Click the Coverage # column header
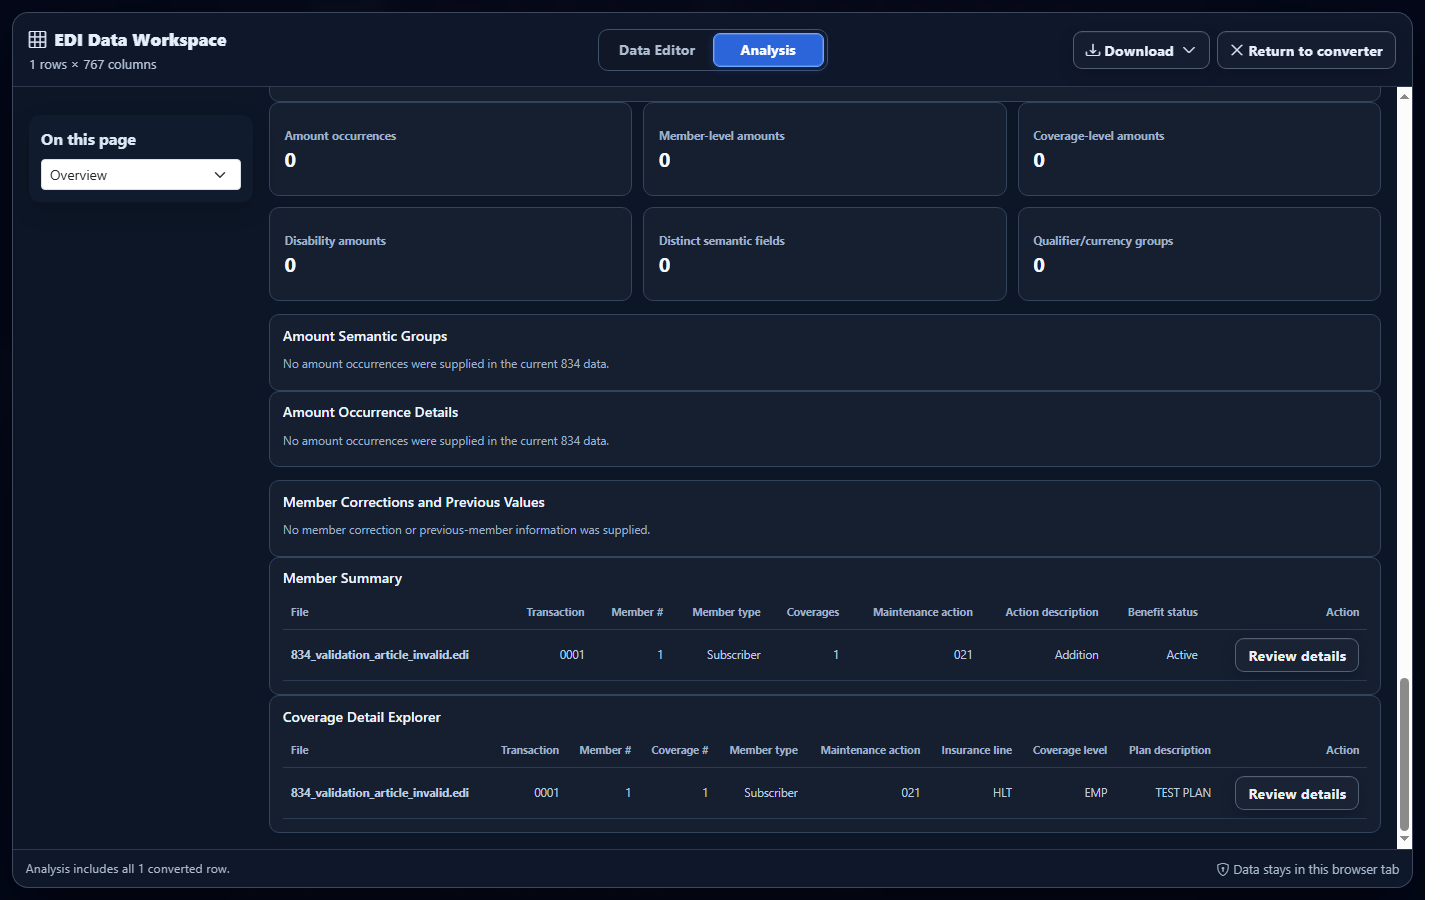The width and height of the screenshot is (1440, 900). point(680,750)
